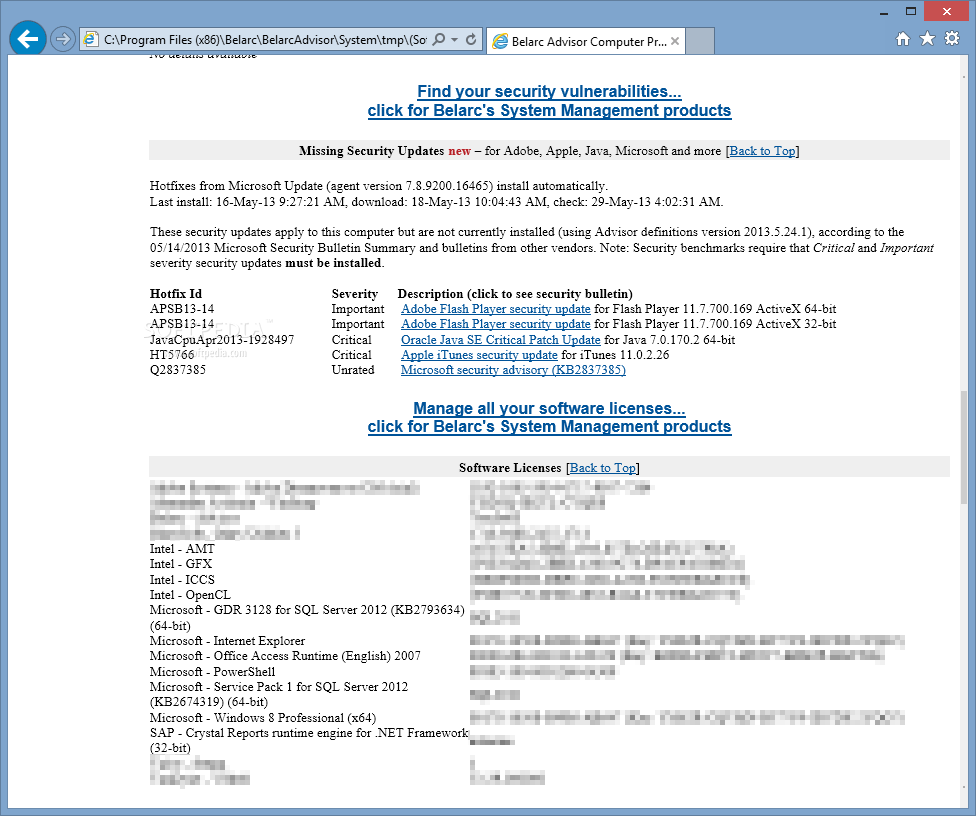The height and width of the screenshot is (816, 976).
Task: Click hotfix ID 'HT5766'
Action: pyautogui.click(x=172, y=355)
